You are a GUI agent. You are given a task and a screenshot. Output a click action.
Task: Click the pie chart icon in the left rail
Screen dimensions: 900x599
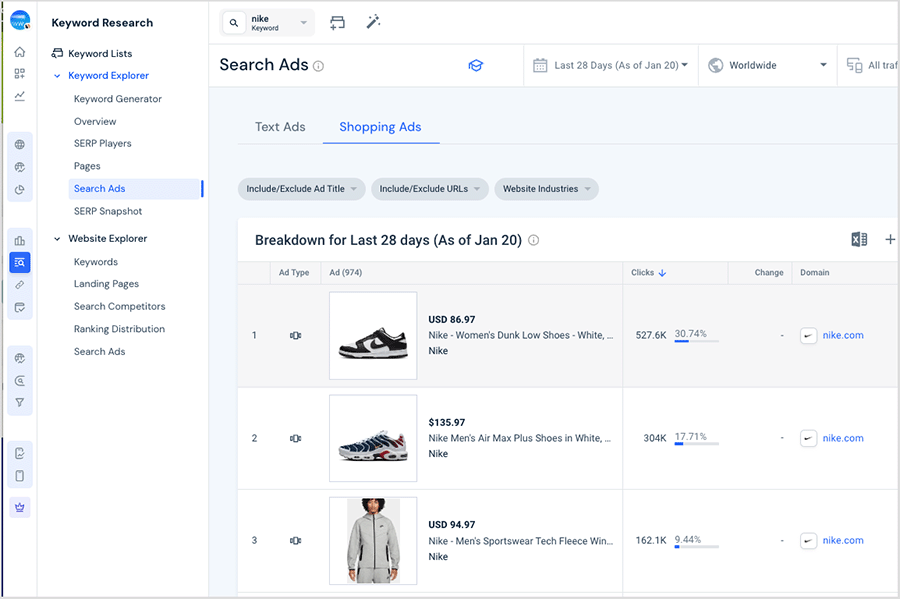click(20, 190)
